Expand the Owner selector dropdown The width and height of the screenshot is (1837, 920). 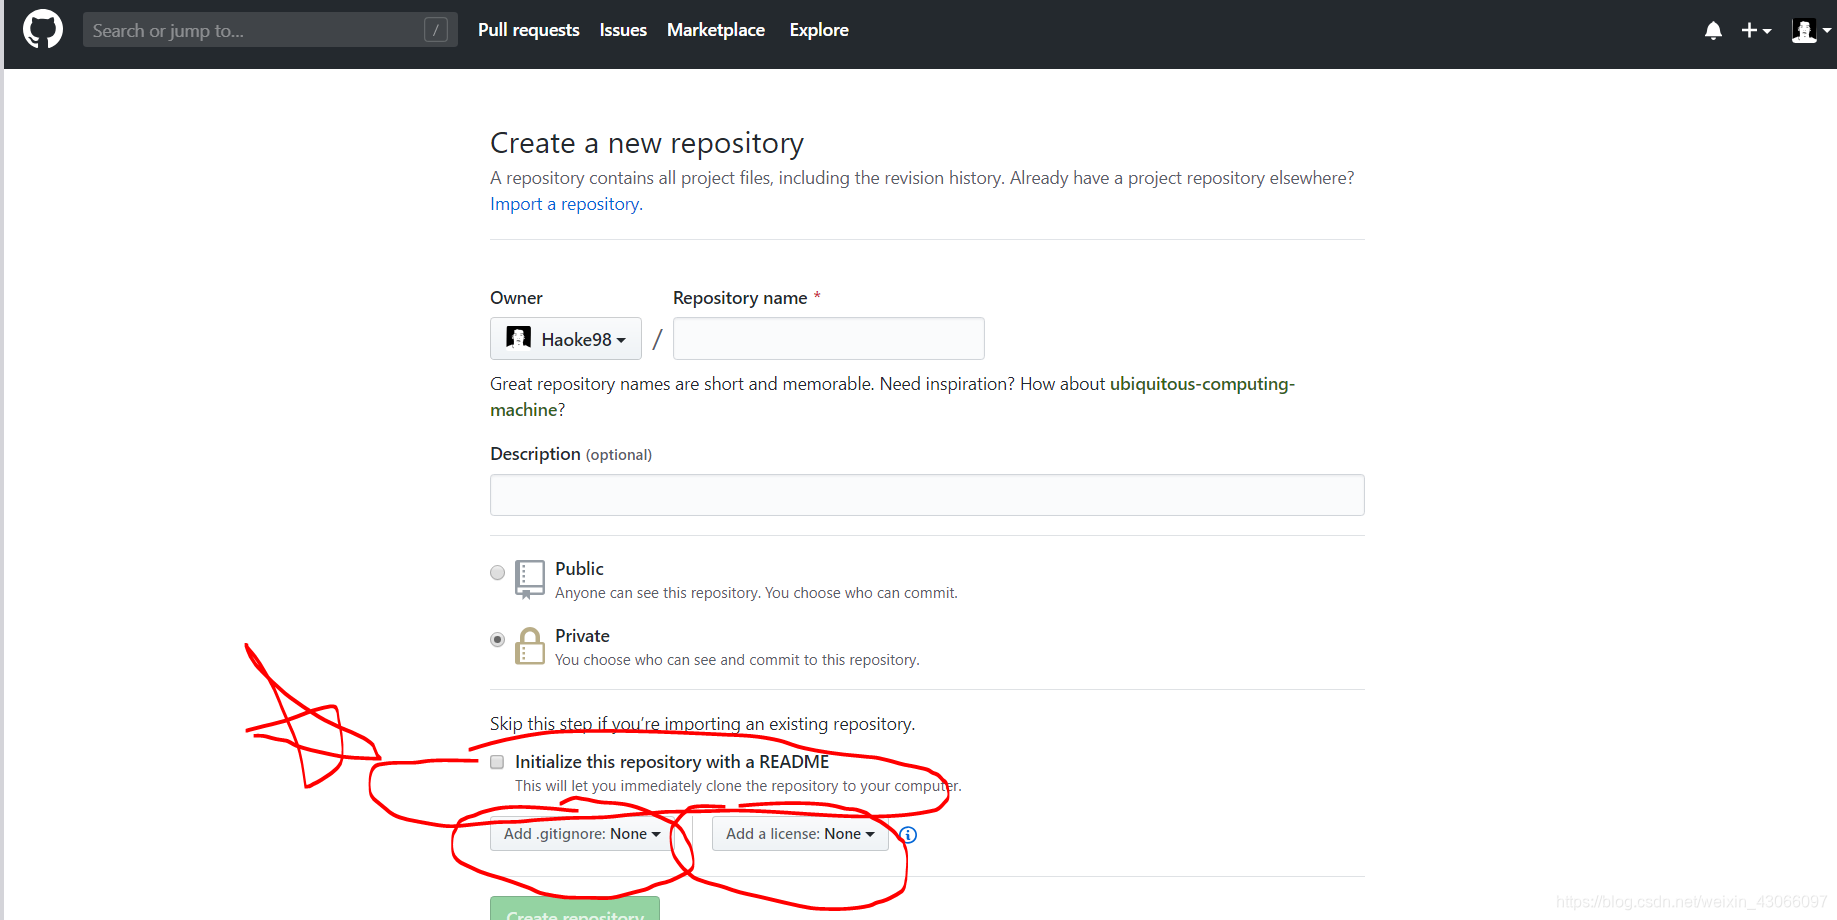tap(622, 338)
